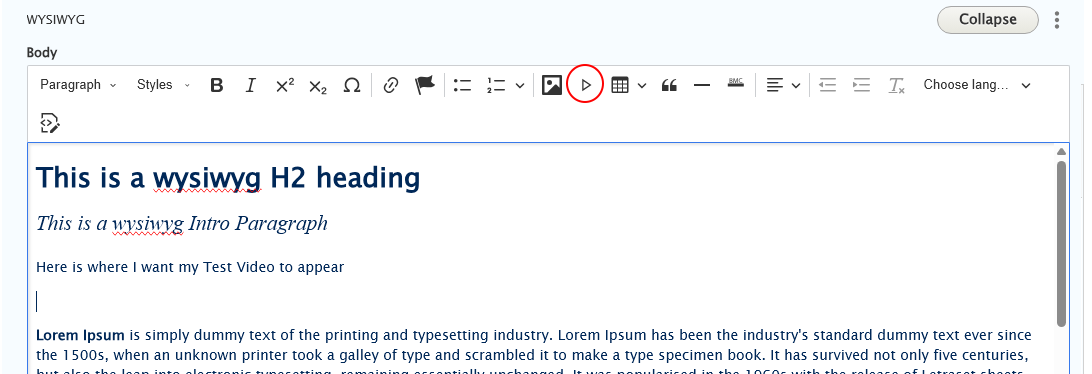Viewport: 1092px width, 374px height.
Task: Decrease indent of the paragraph
Action: (x=827, y=86)
